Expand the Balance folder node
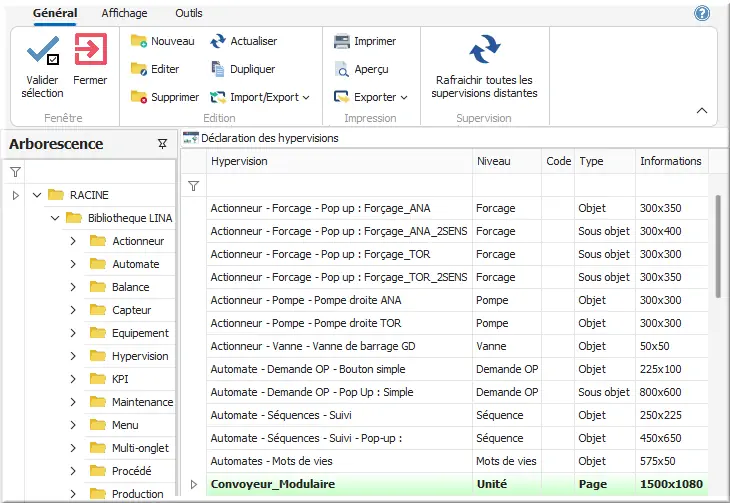This screenshot has height=503, width=730. [73, 287]
